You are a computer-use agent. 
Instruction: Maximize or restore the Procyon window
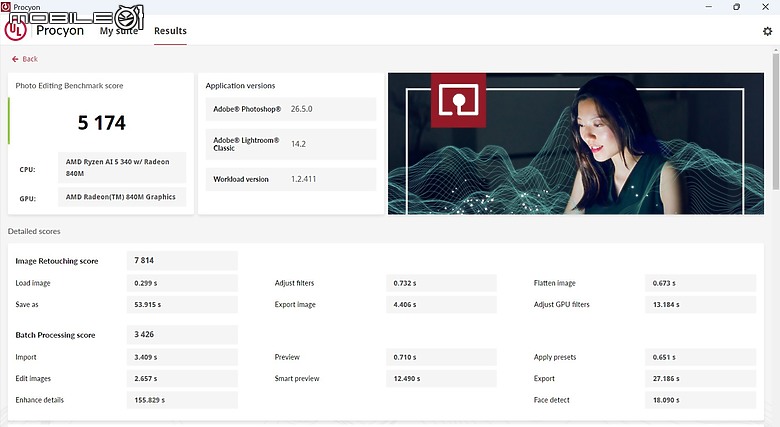coord(737,7)
